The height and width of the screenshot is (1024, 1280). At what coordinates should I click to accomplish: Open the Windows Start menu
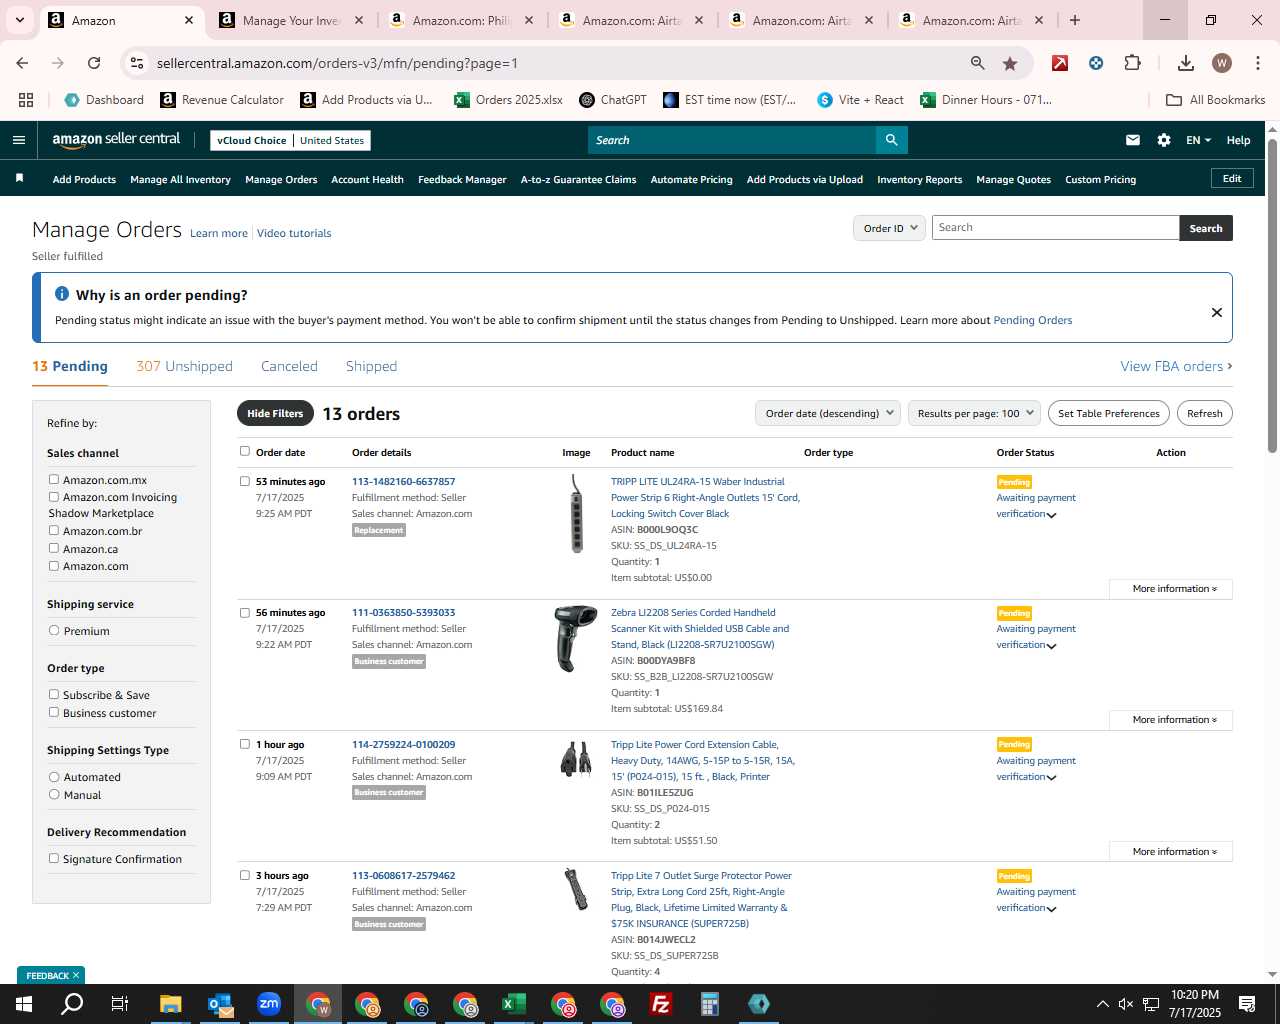point(23,1004)
